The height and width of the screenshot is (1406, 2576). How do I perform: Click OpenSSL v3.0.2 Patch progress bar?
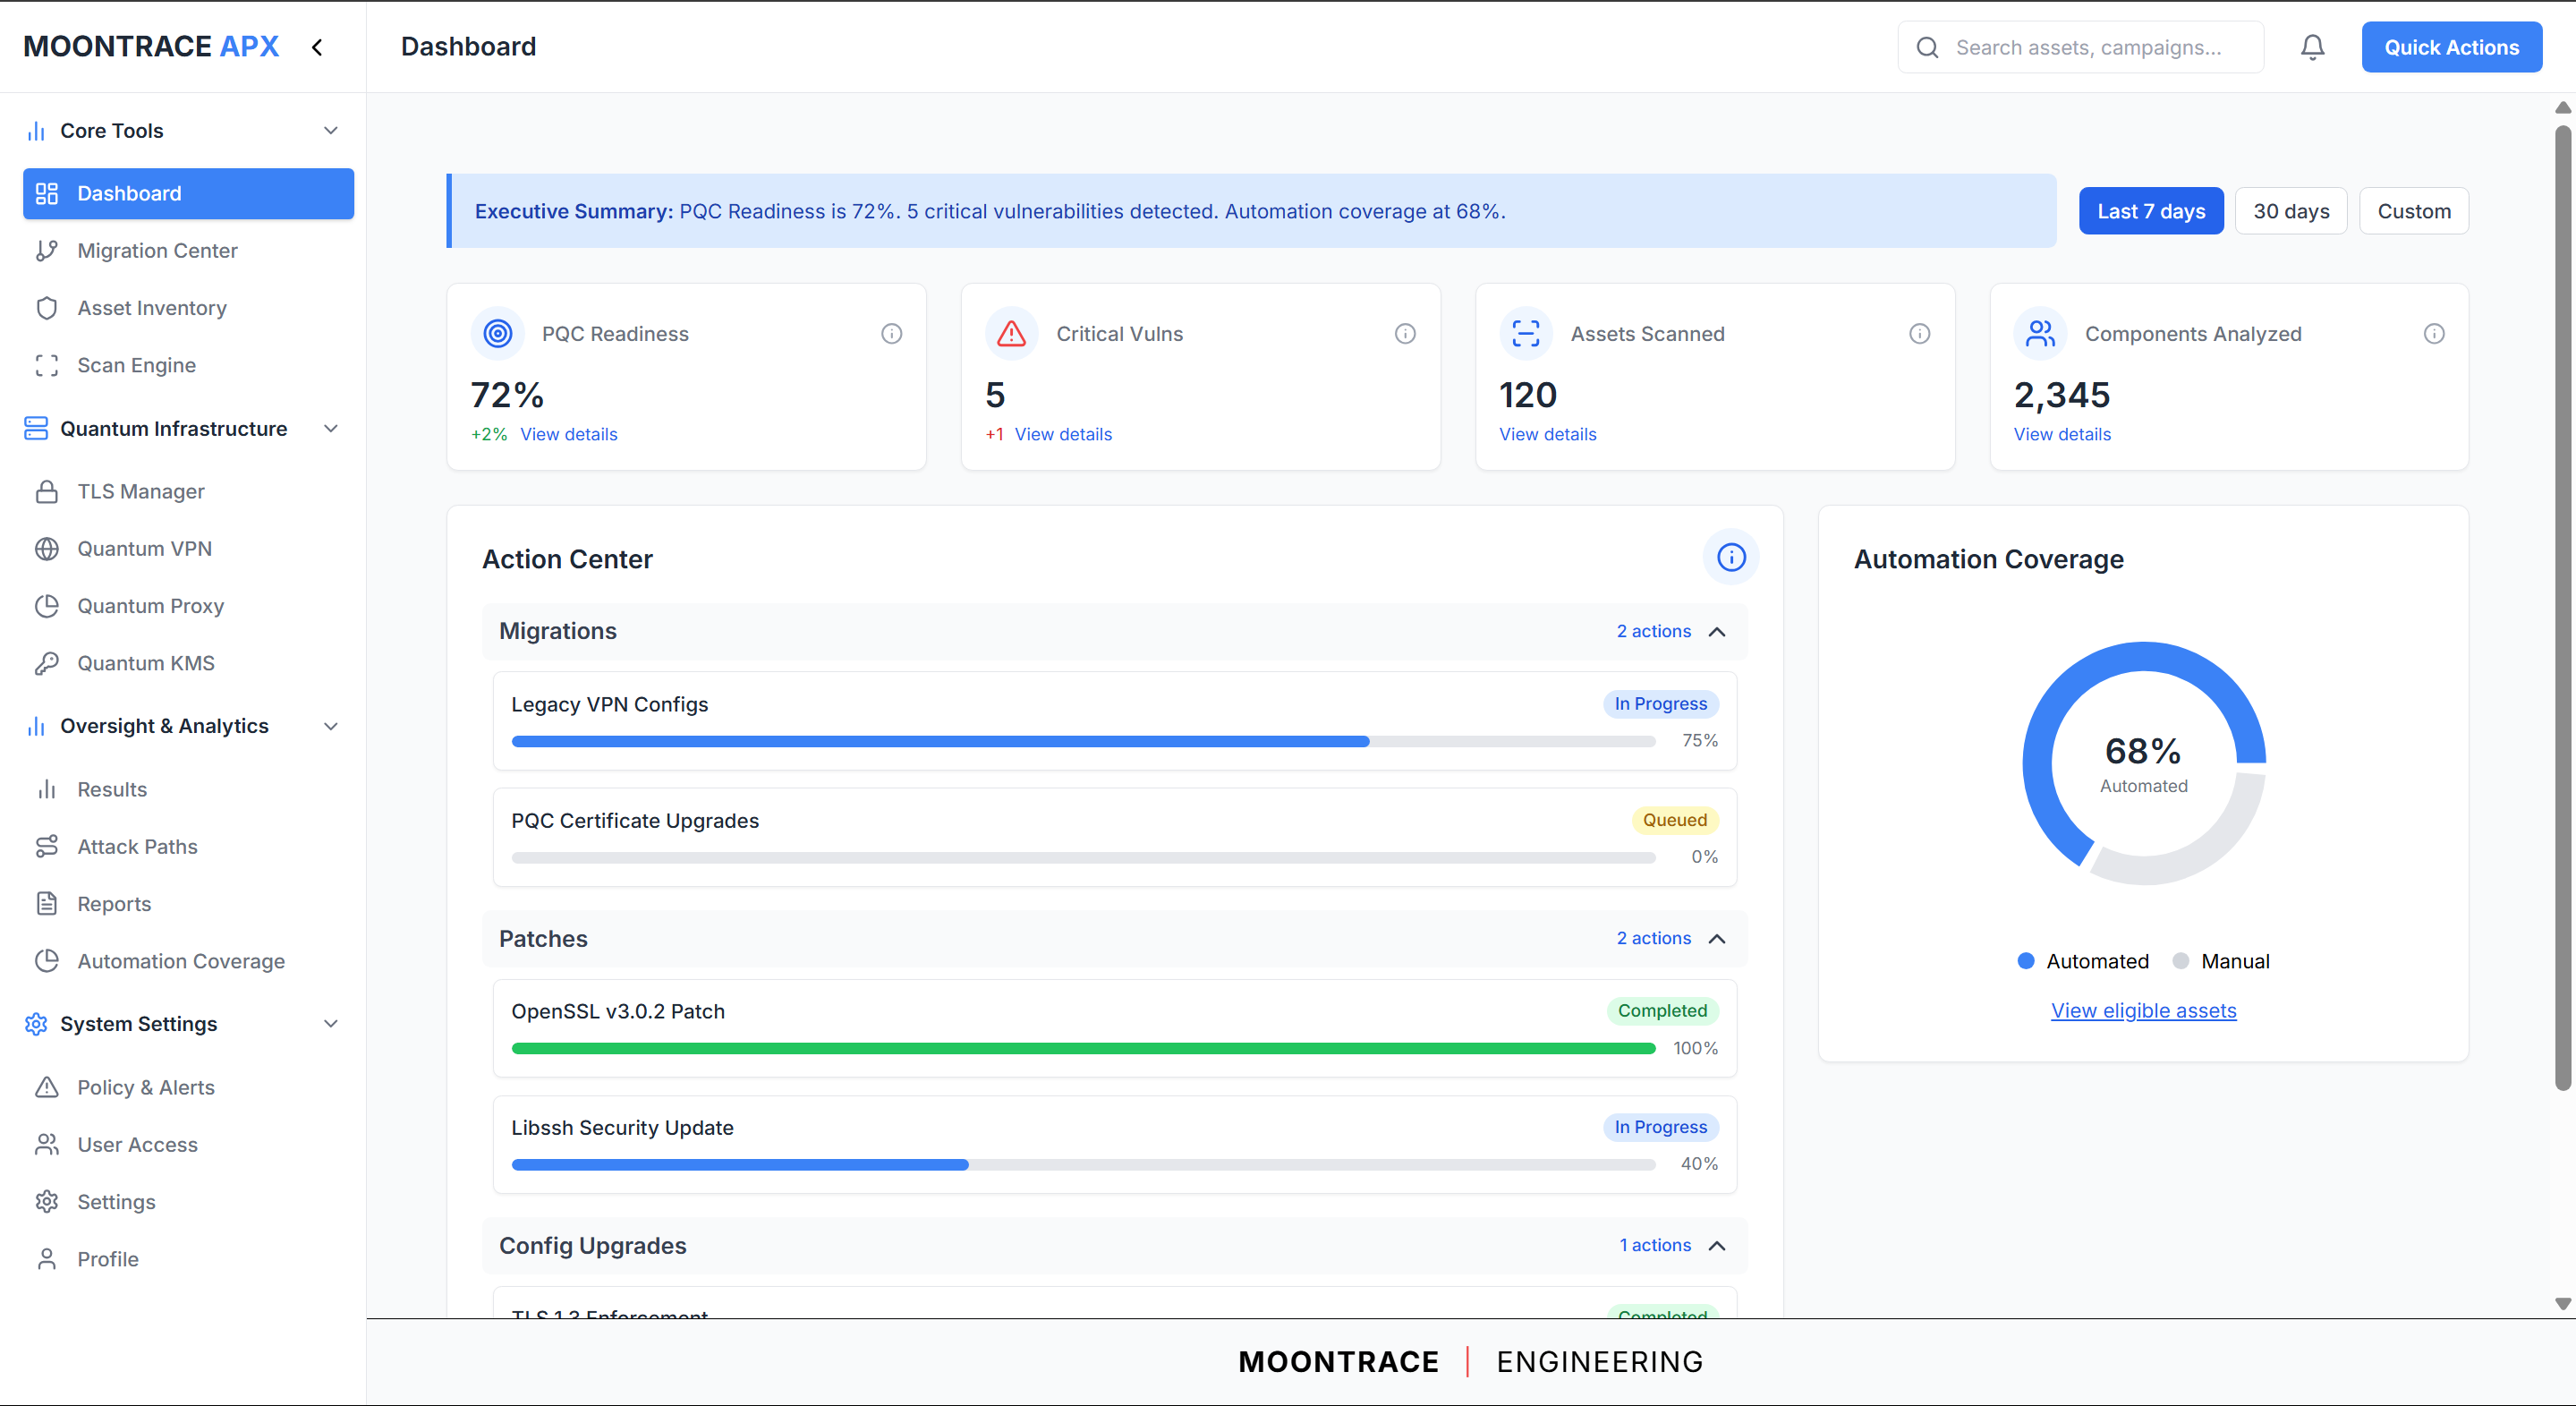tap(1083, 1049)
